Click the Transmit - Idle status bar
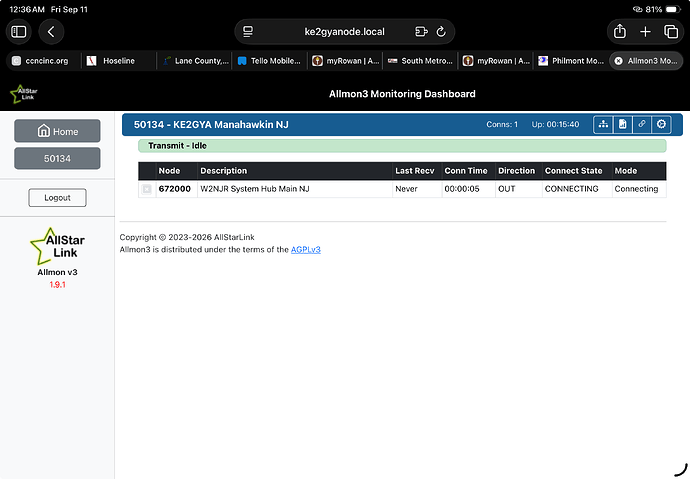This screenshot has height=479, width=690. (402, 146)
